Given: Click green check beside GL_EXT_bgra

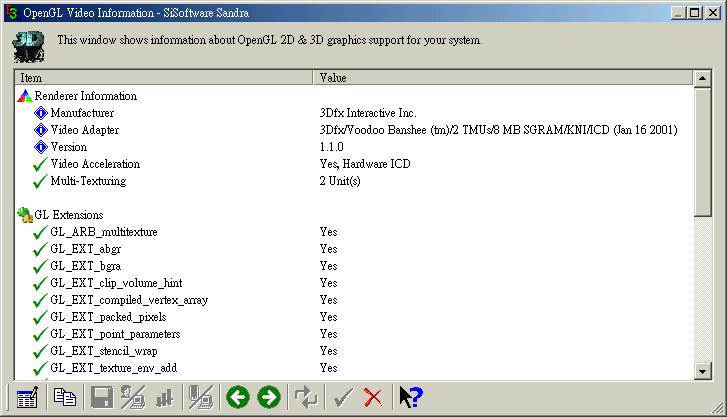Looking at the screenshot, I should point(40,266).
